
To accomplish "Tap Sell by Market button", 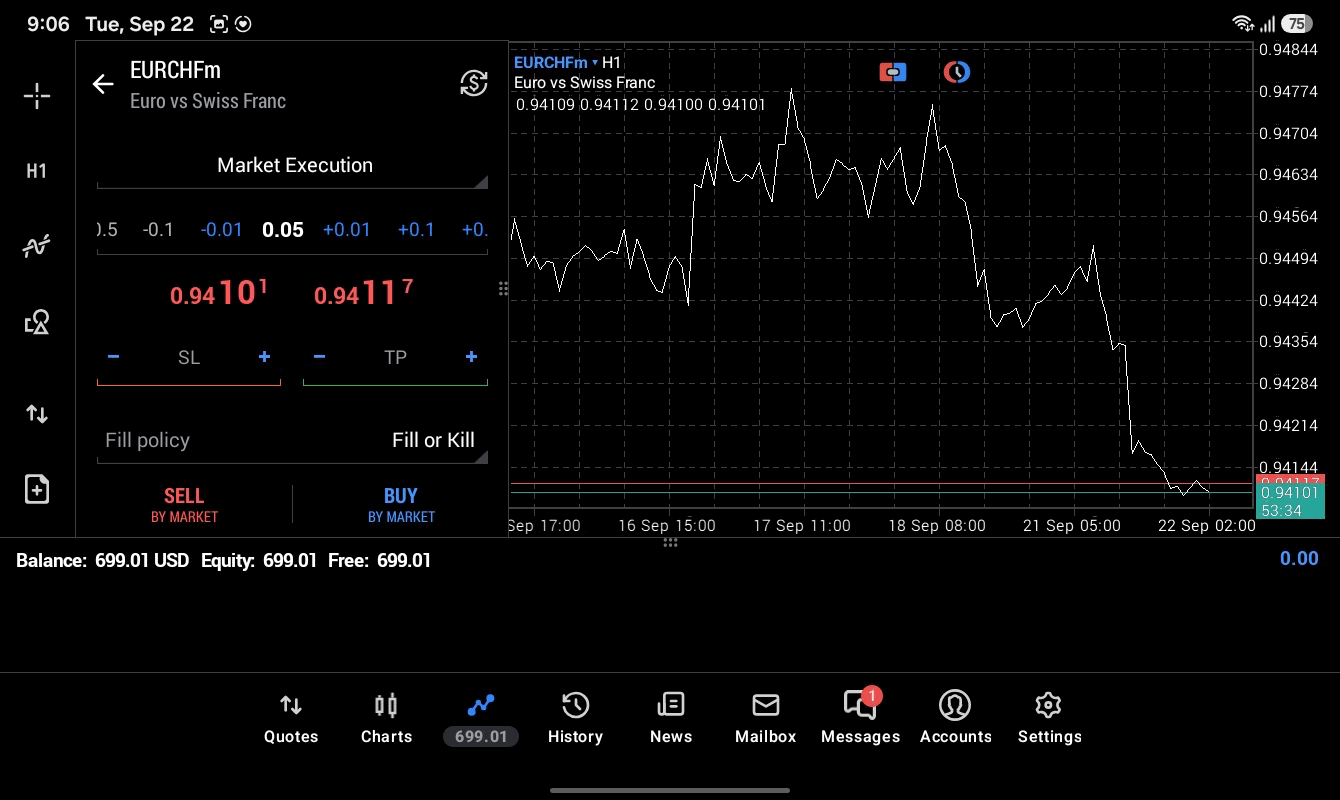I will click(x=184, y=505).
